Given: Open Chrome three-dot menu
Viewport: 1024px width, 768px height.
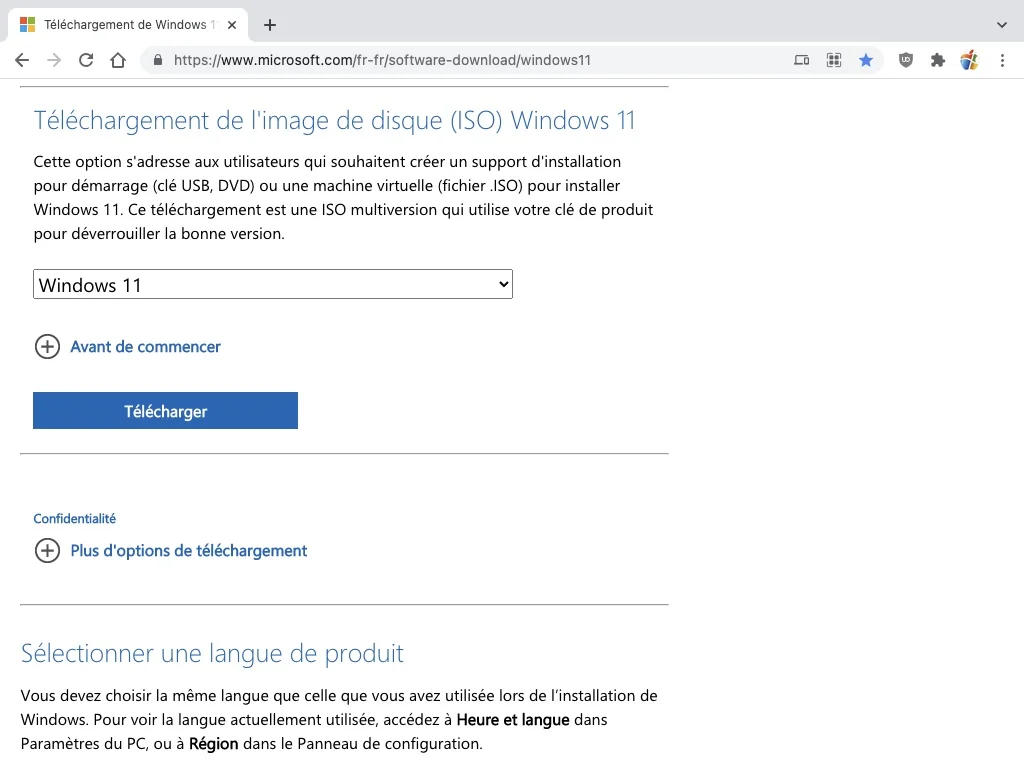Looking at the screenshot, I should point(1002,61).
